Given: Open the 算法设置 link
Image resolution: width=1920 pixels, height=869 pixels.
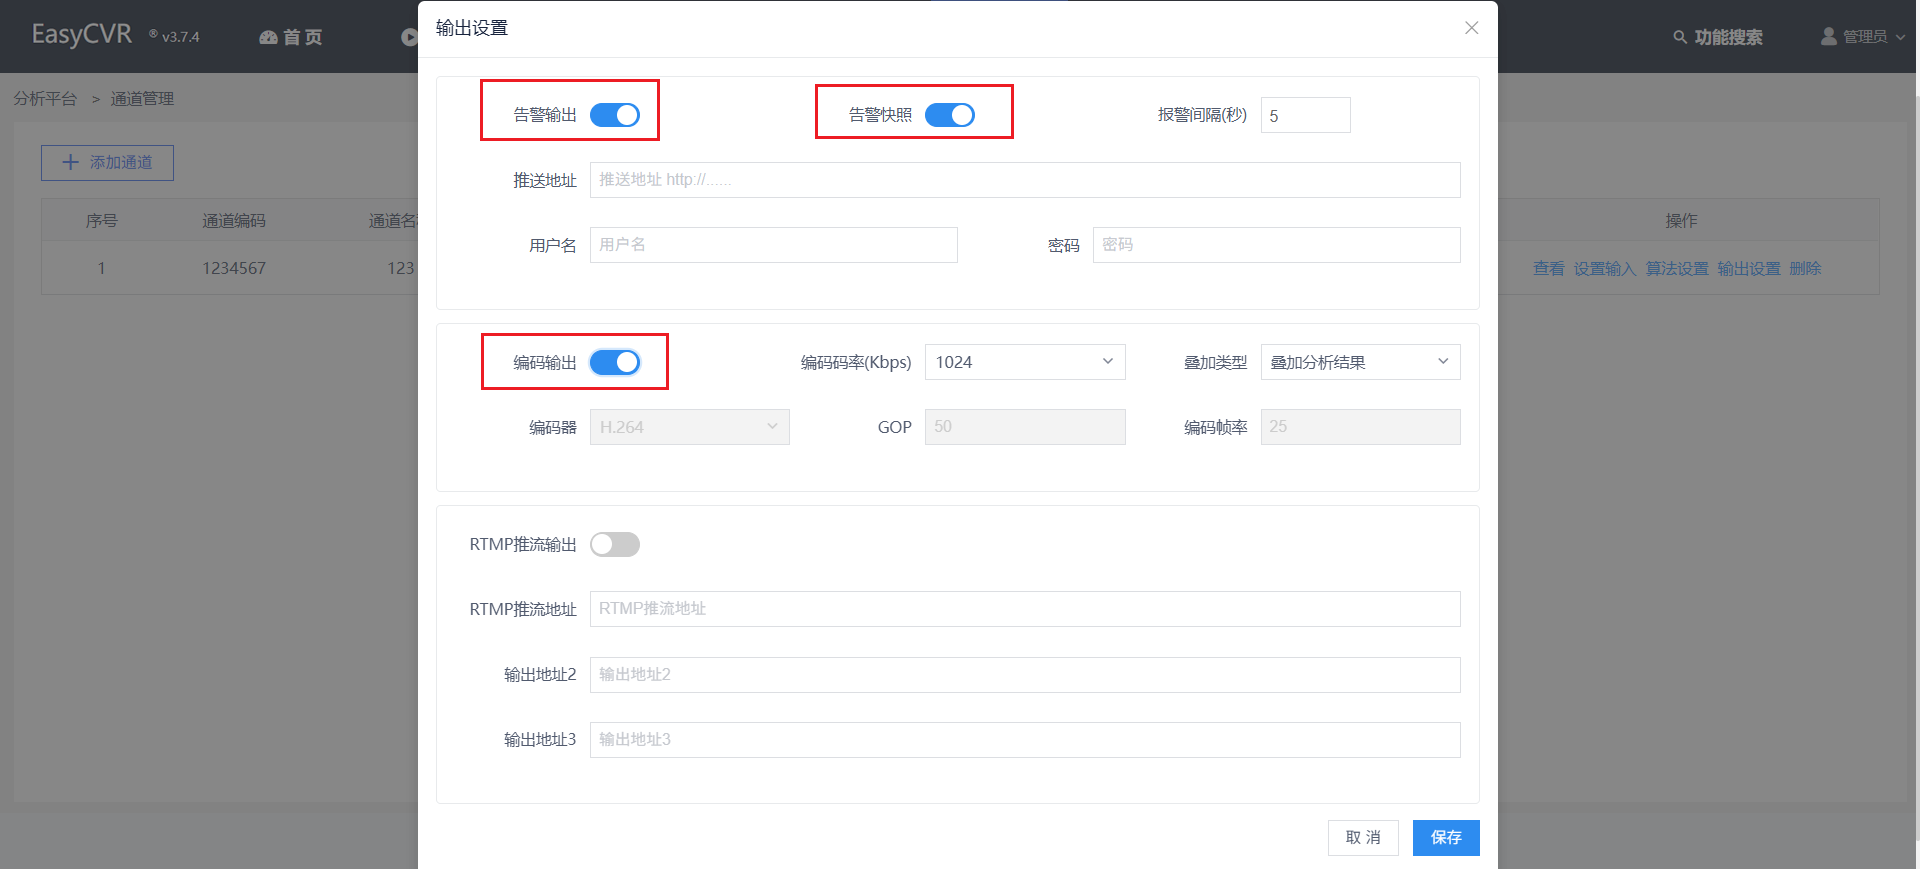Looking at the screenshot, I should 1677,268.
